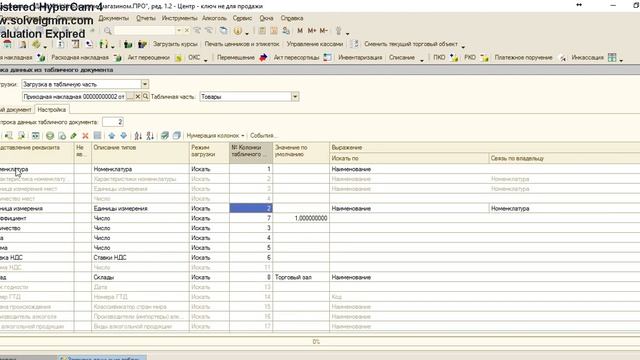The height and width of the screenshot is (360, 640).
Task: Expand the 'Загрузка в табличную часть' dropdown
Action: pyautogui.click(x=145, y=84)
